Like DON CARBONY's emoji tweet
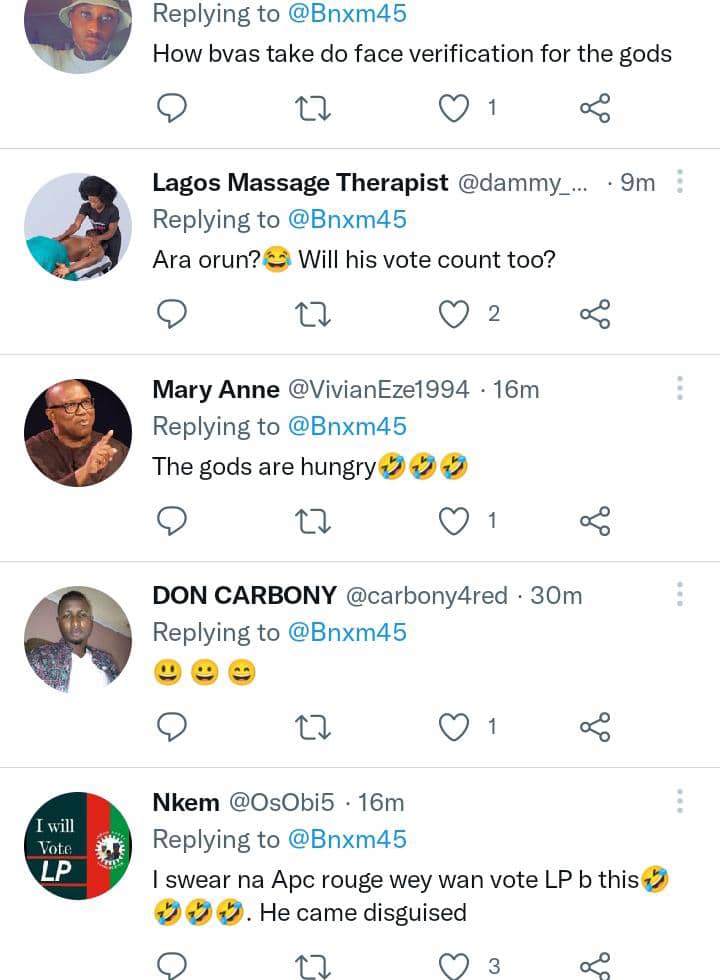This screenshot has width=720, height=980. pos(455,727)
